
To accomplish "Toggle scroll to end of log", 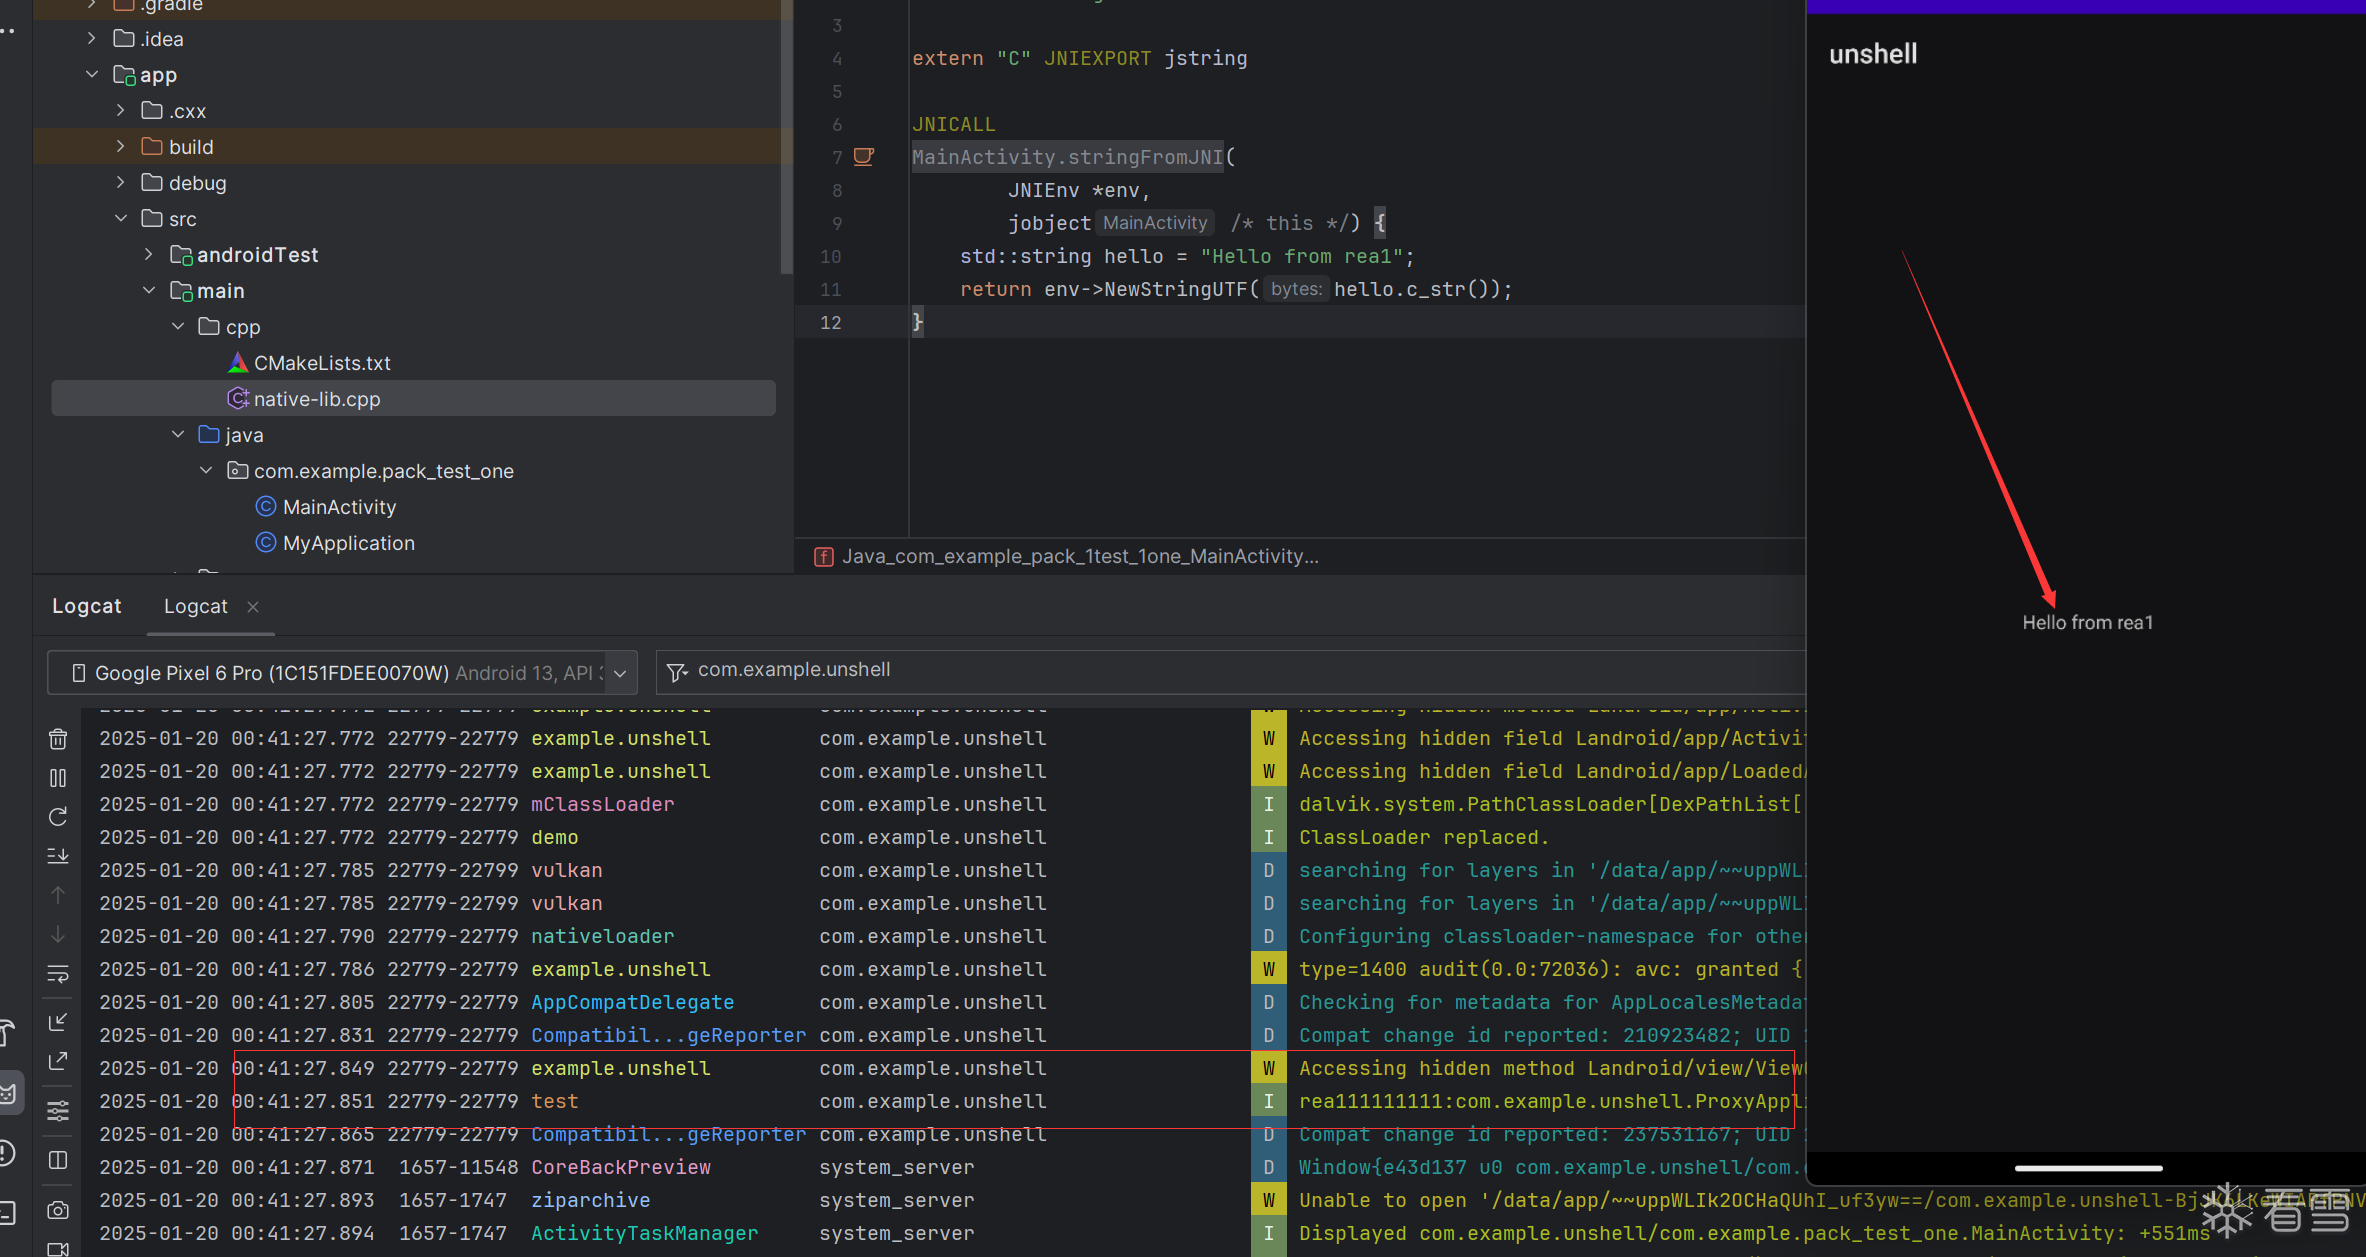I will (x=58, y=856).
